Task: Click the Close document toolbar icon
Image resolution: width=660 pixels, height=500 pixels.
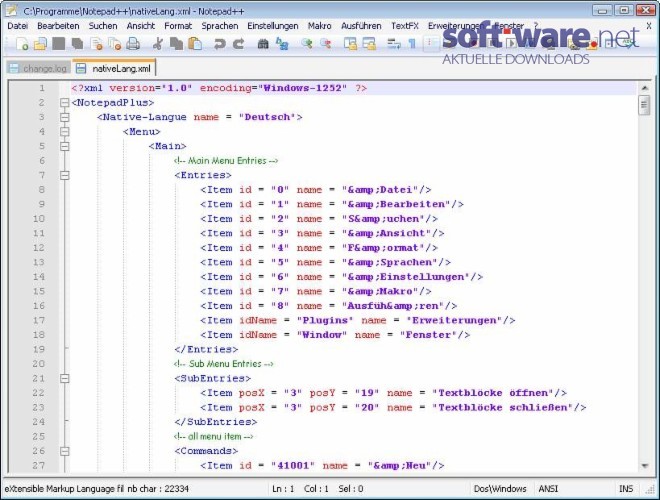Action: 97,44
